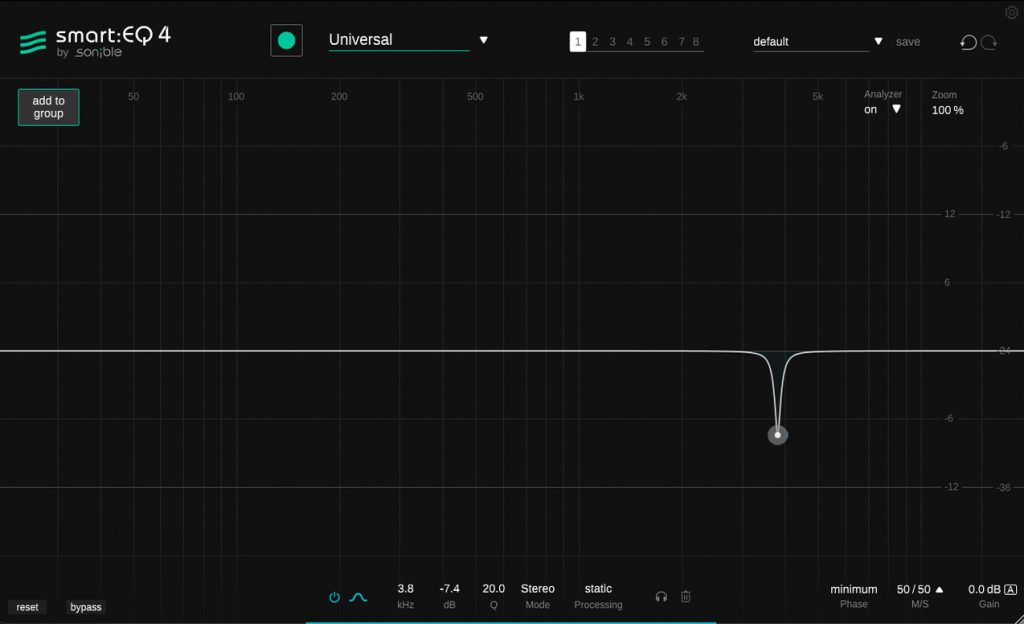
Task: Open the filter shape curve icon
Action: (x=358, y=595)
